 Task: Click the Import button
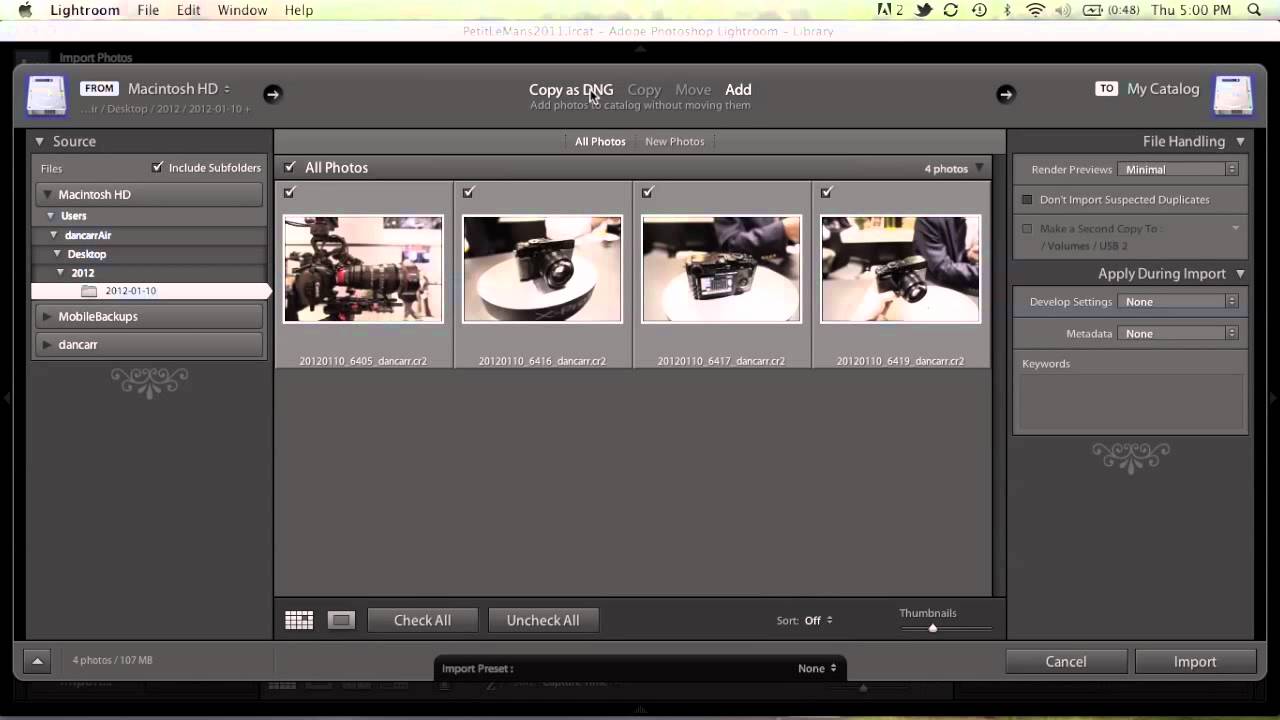click(1195, 662)
